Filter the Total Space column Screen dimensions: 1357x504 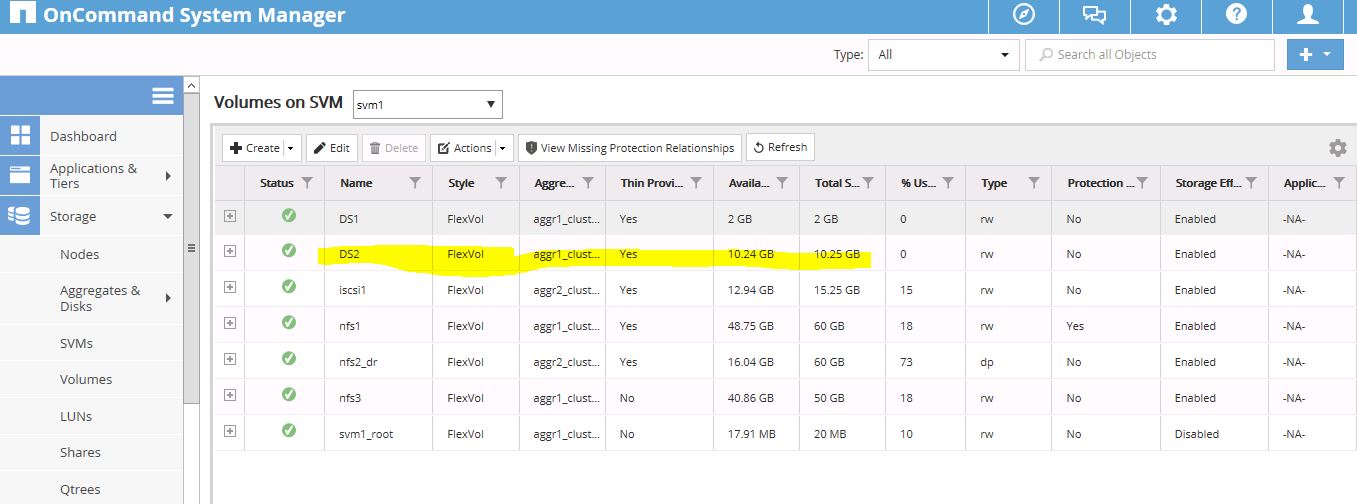click(868, 183)
